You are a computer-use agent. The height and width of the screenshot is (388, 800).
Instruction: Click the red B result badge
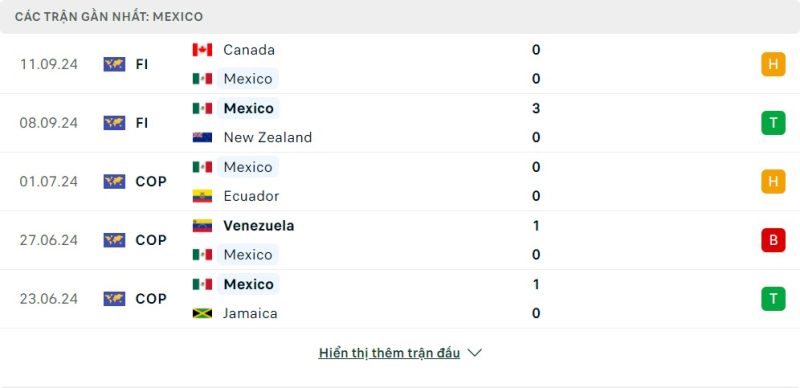click(773, 240)
